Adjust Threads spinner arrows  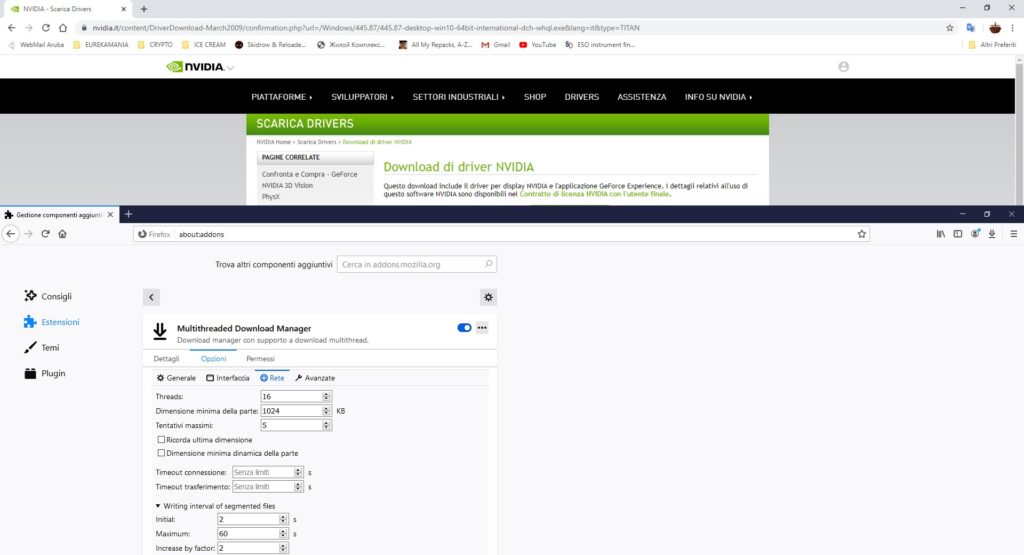tap(327, 396)
